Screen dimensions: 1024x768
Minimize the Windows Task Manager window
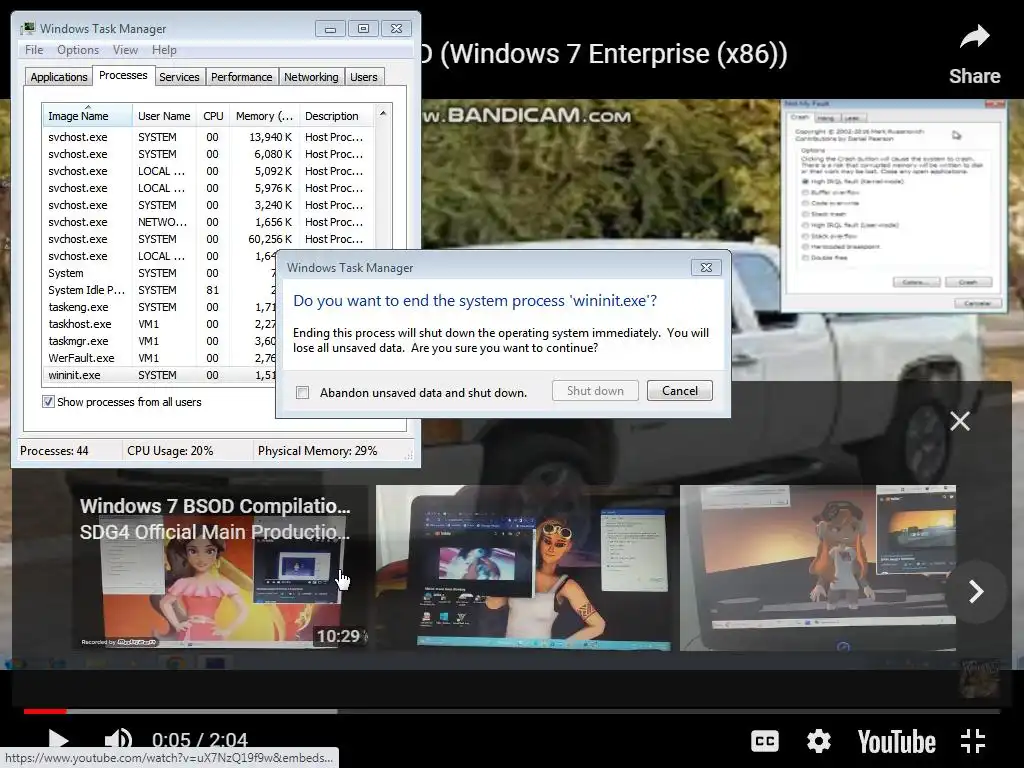pyautogui.click(x=330, y=29)
